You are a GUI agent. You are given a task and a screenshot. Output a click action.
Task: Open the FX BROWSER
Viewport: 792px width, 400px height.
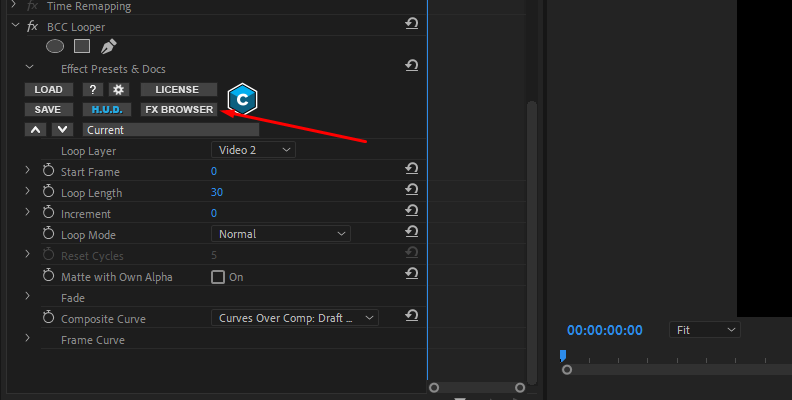pyautogui.click(x=179, y=110)
